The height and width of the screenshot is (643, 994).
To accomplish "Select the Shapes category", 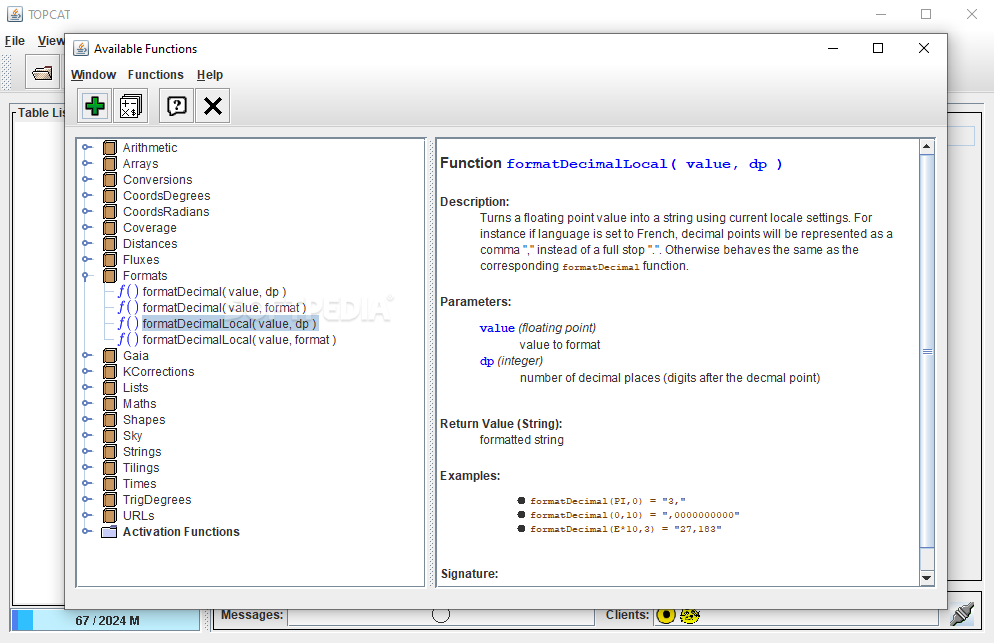I will tap(144, 420).
